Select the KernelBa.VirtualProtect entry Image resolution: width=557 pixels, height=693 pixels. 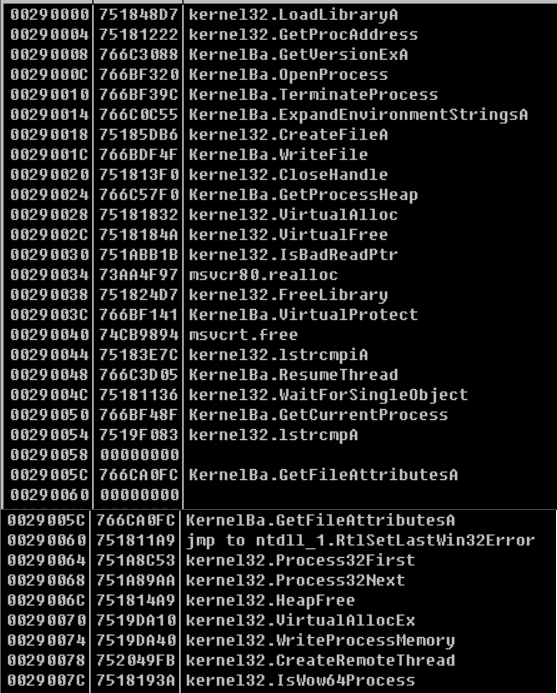(x=303, y=315)
